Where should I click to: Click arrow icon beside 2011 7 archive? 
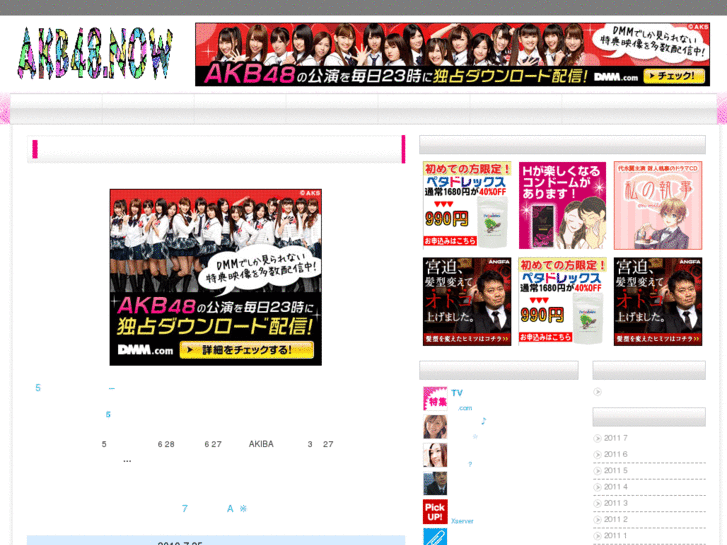tap(598, 438)
